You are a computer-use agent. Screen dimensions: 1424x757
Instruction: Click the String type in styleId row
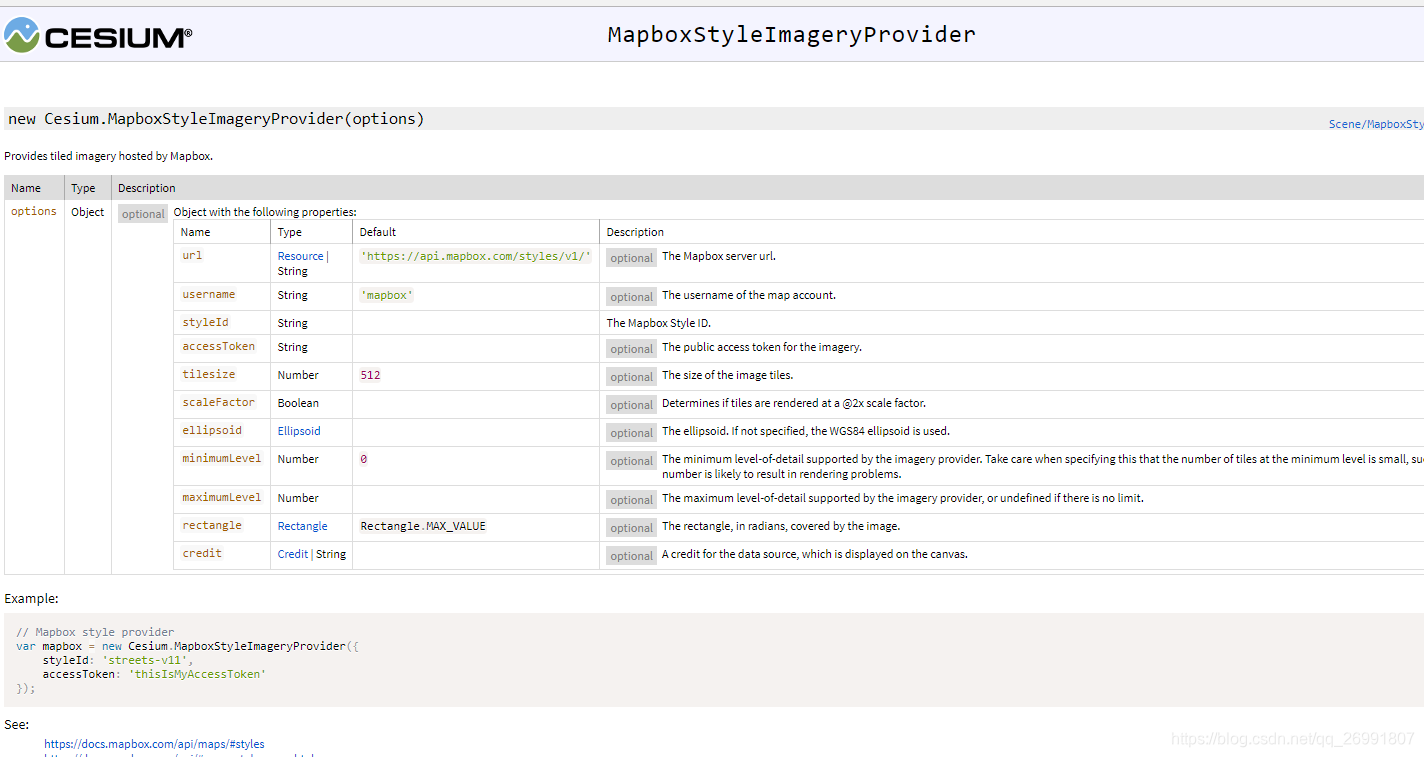(293, 323)
